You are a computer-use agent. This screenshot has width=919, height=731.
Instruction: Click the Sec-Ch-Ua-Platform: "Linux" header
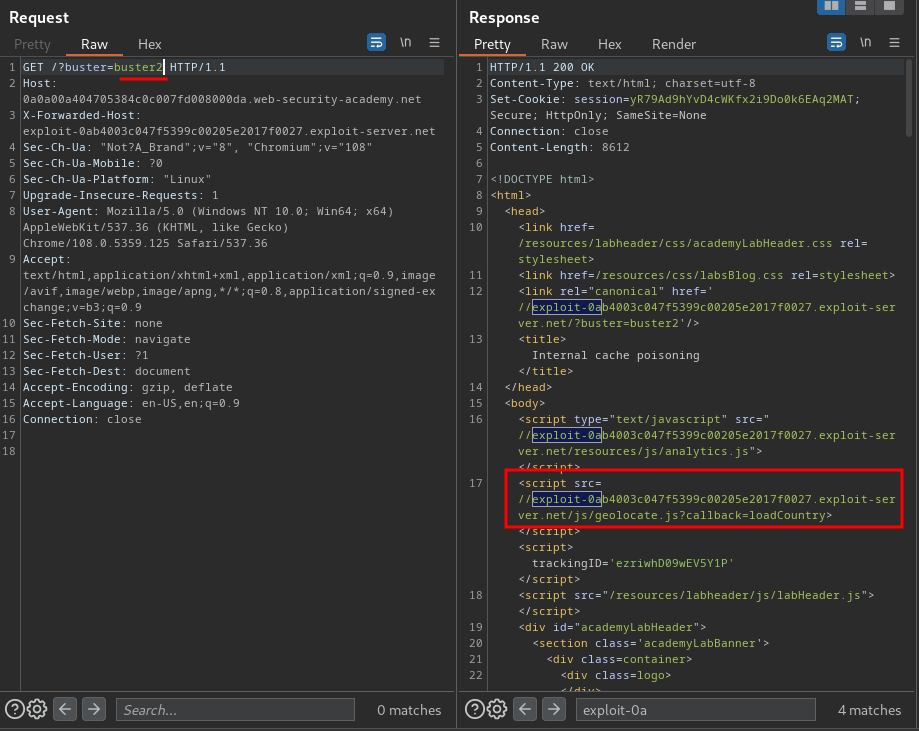[x=117, y=179]
